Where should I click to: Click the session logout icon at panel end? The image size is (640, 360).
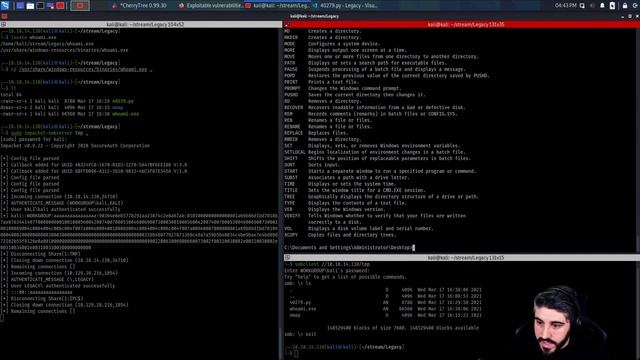pyautogui.click(x=636, y=6)
